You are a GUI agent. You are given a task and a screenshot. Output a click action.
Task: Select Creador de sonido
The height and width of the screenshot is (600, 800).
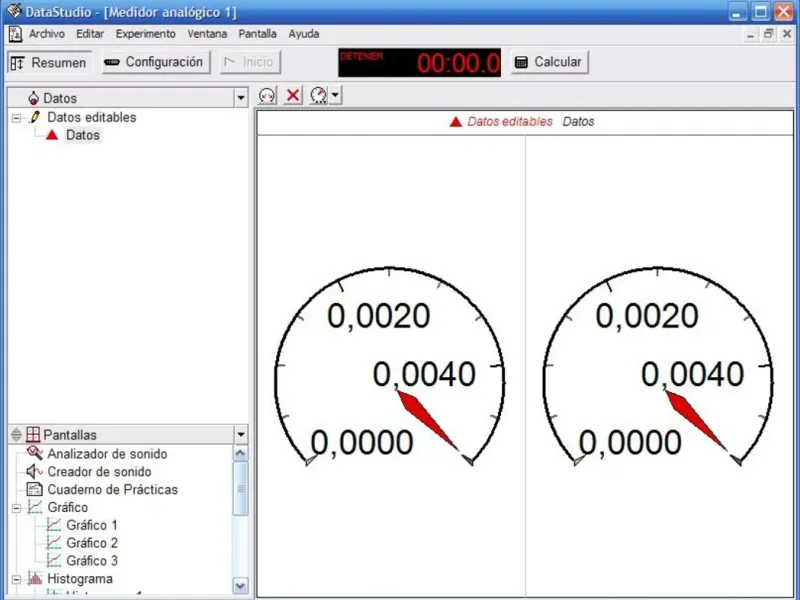[x=99, y=471]
